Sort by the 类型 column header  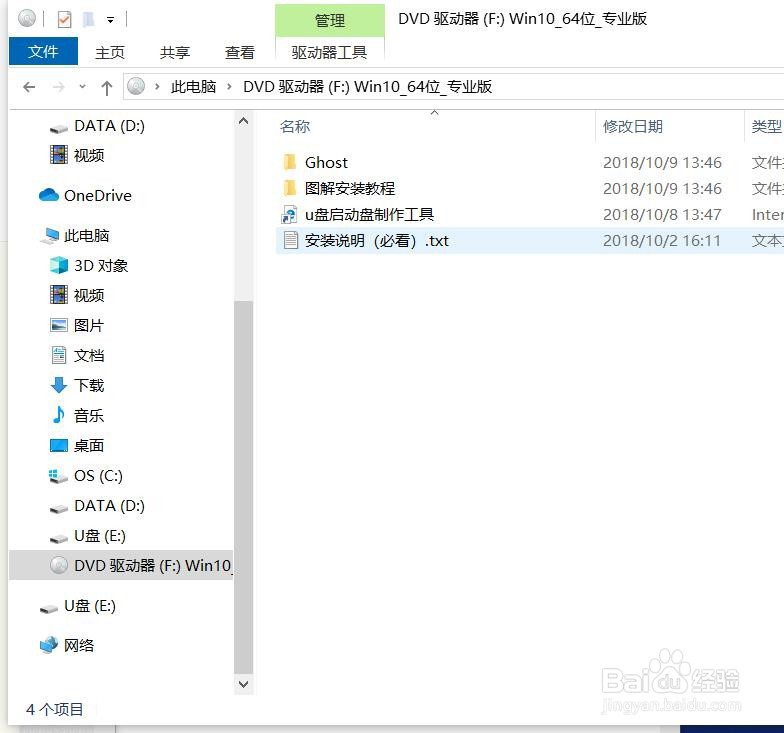(766, 126)
